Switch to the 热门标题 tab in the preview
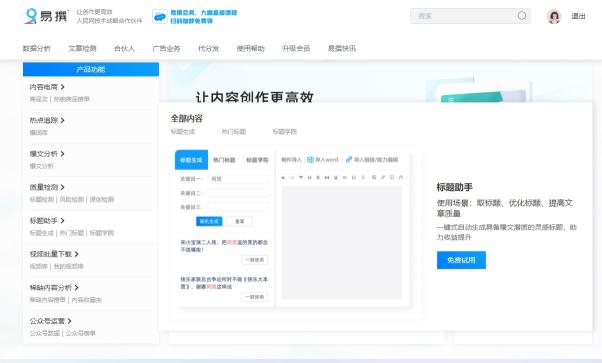 224,160
